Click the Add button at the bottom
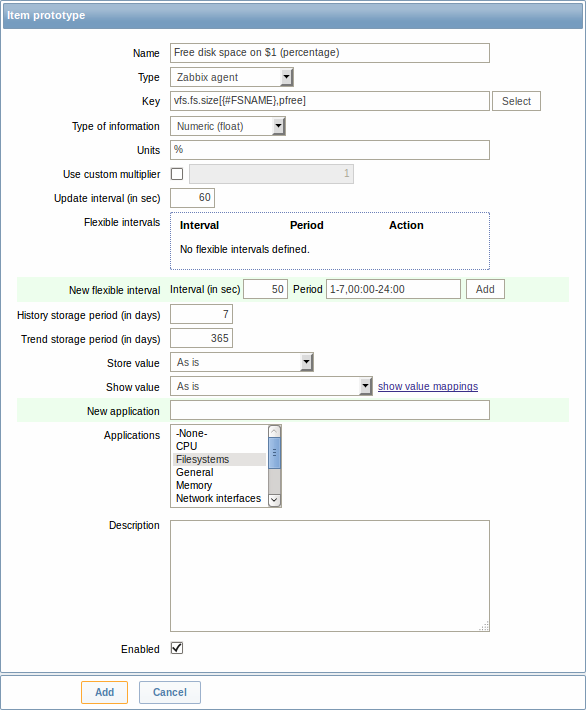 (x=105, y=692)
